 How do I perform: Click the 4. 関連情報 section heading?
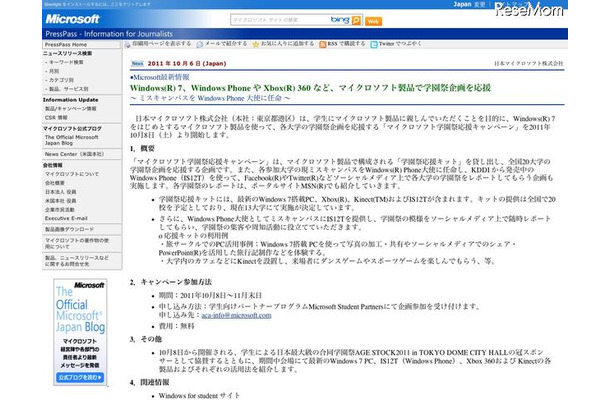click(149, 382)
